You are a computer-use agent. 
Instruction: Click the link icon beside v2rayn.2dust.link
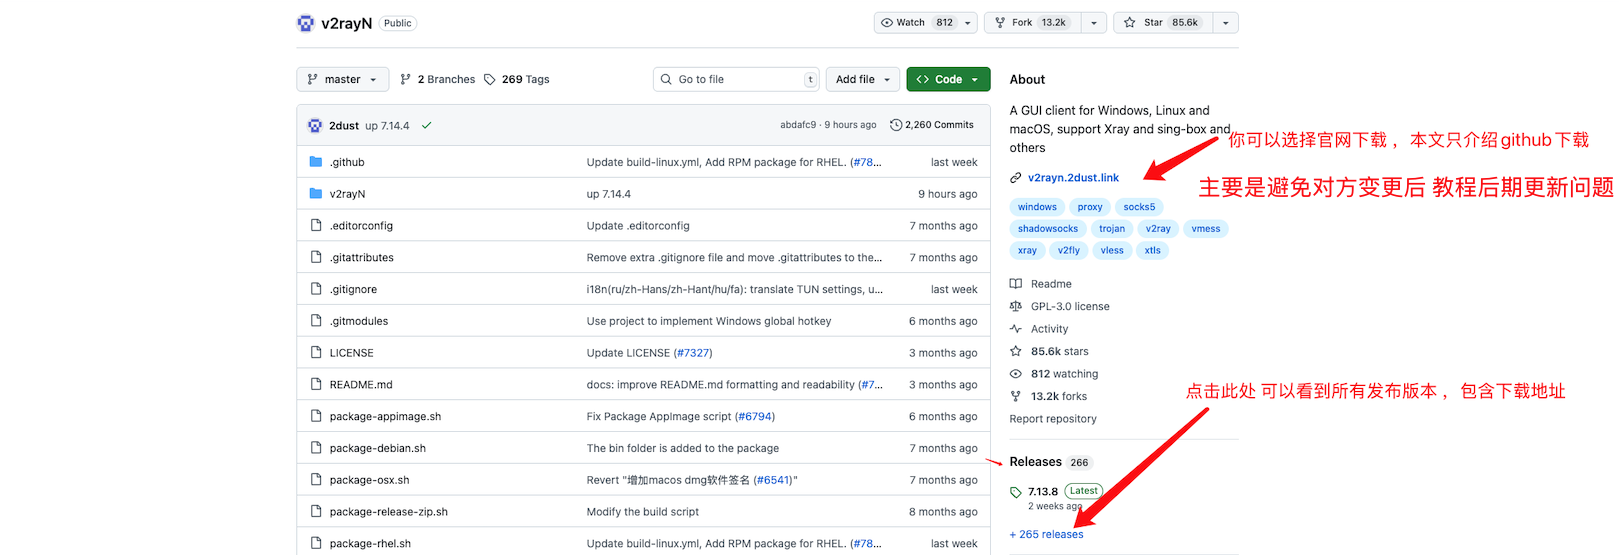(x=1016, y=178)
